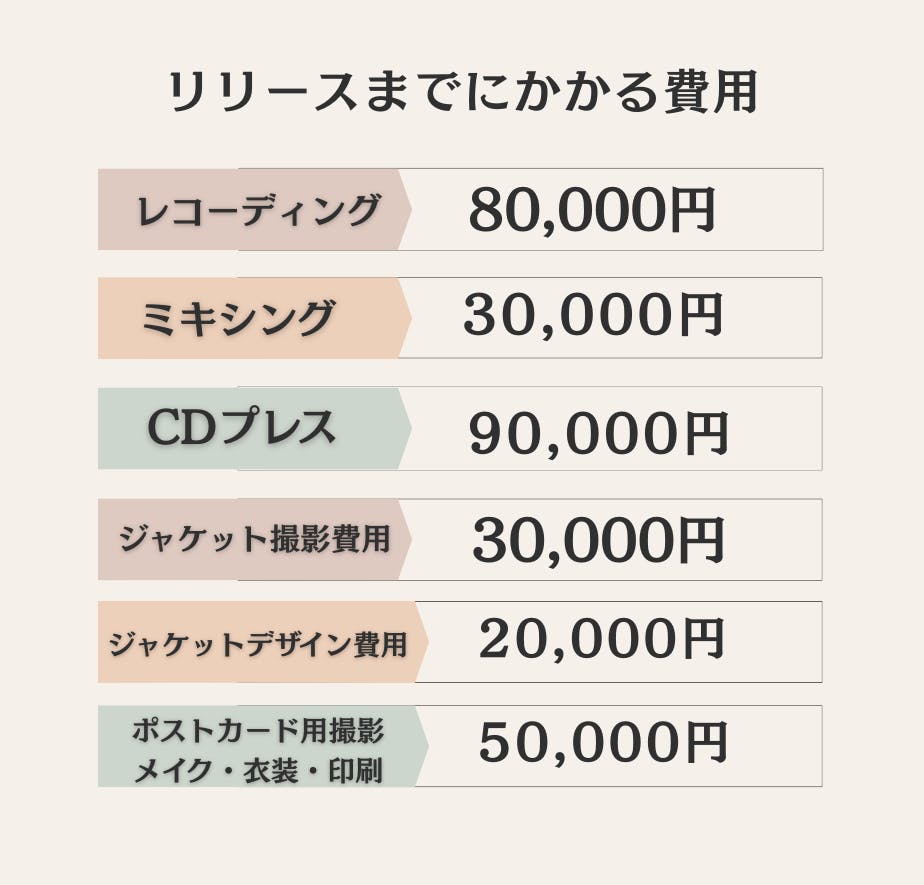924x885 pixels.
Task: Select the CDプレス label tag
Action: 242,428
